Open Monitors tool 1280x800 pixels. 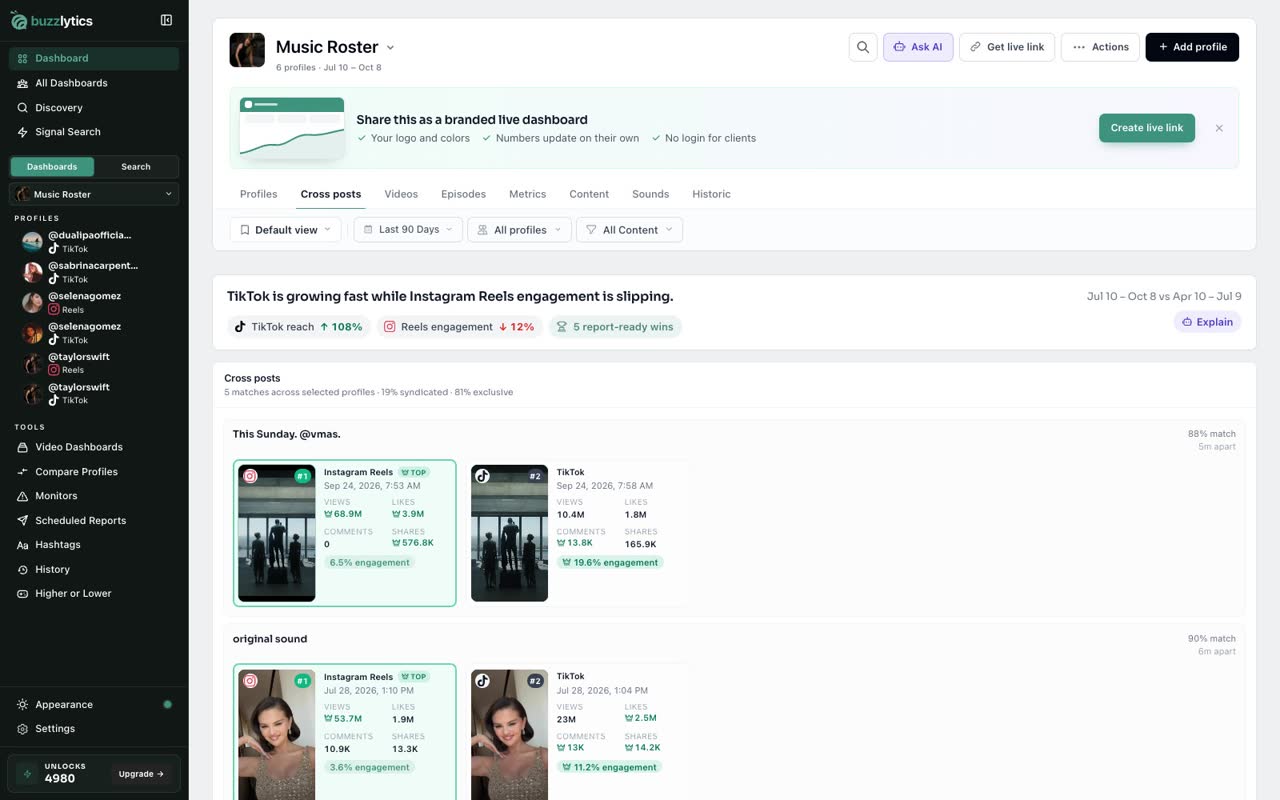click(x=94, y=496)
